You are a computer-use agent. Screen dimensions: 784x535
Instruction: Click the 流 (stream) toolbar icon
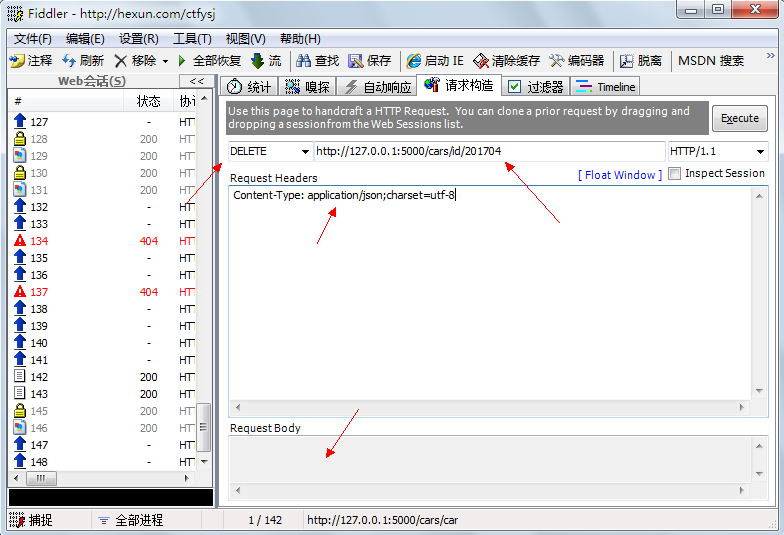(x=257, y=61)
